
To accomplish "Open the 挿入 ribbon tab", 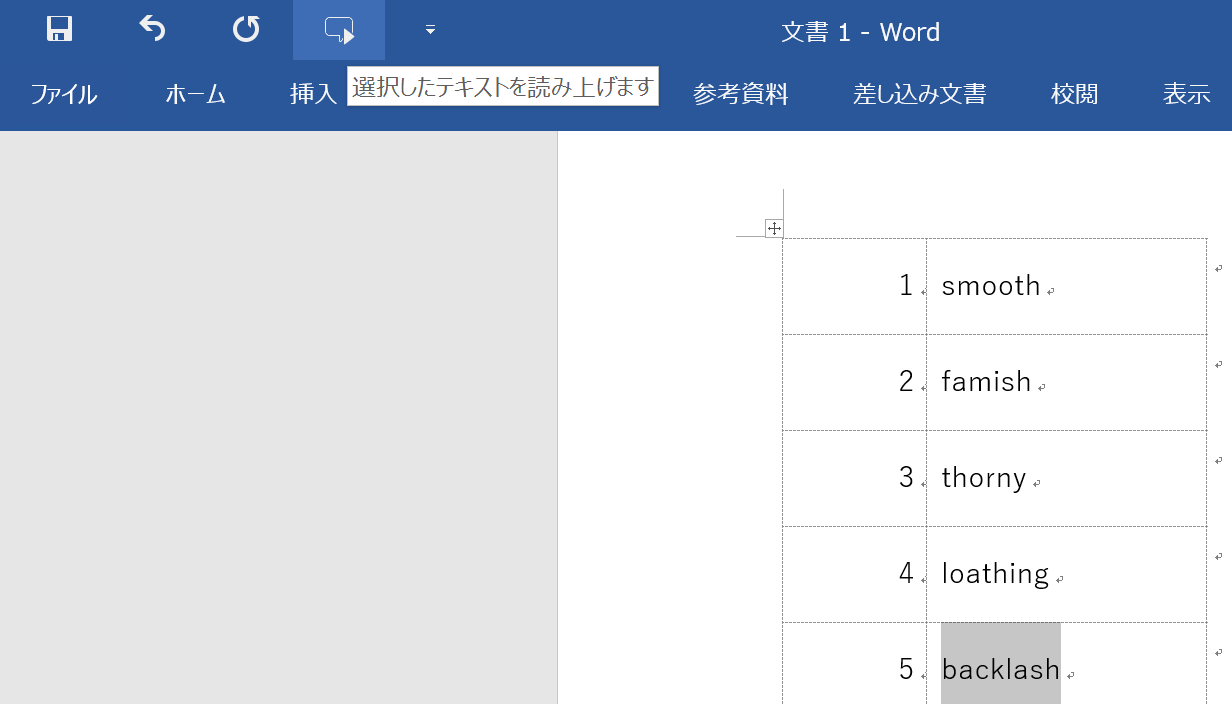I will point(313,95).
